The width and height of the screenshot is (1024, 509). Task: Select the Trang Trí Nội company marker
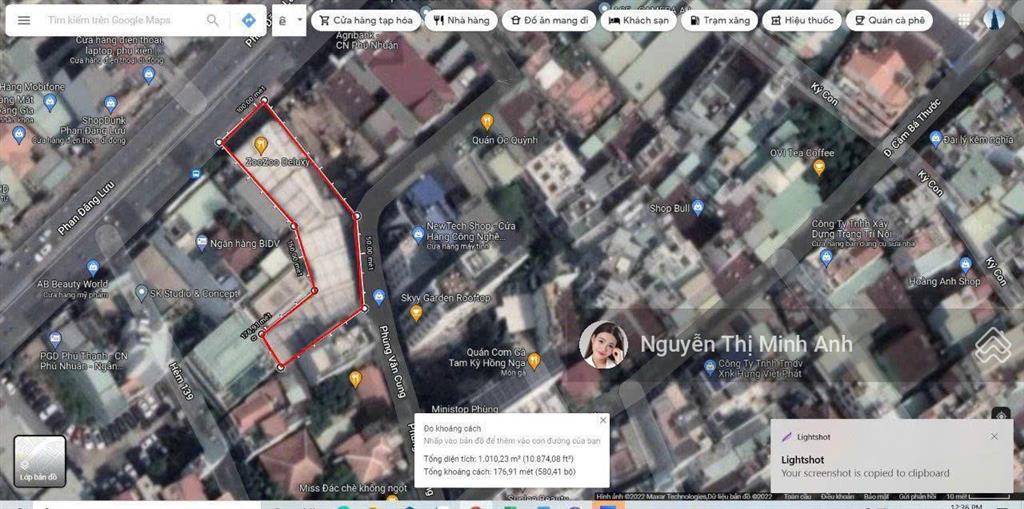click(x=825, y=257)
